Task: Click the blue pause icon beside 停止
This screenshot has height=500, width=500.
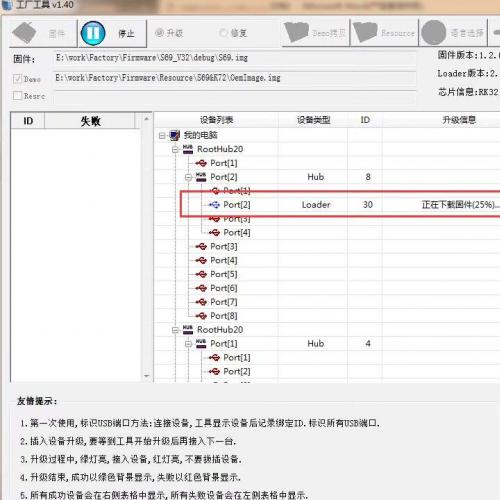Action: (x=93, y=33)
